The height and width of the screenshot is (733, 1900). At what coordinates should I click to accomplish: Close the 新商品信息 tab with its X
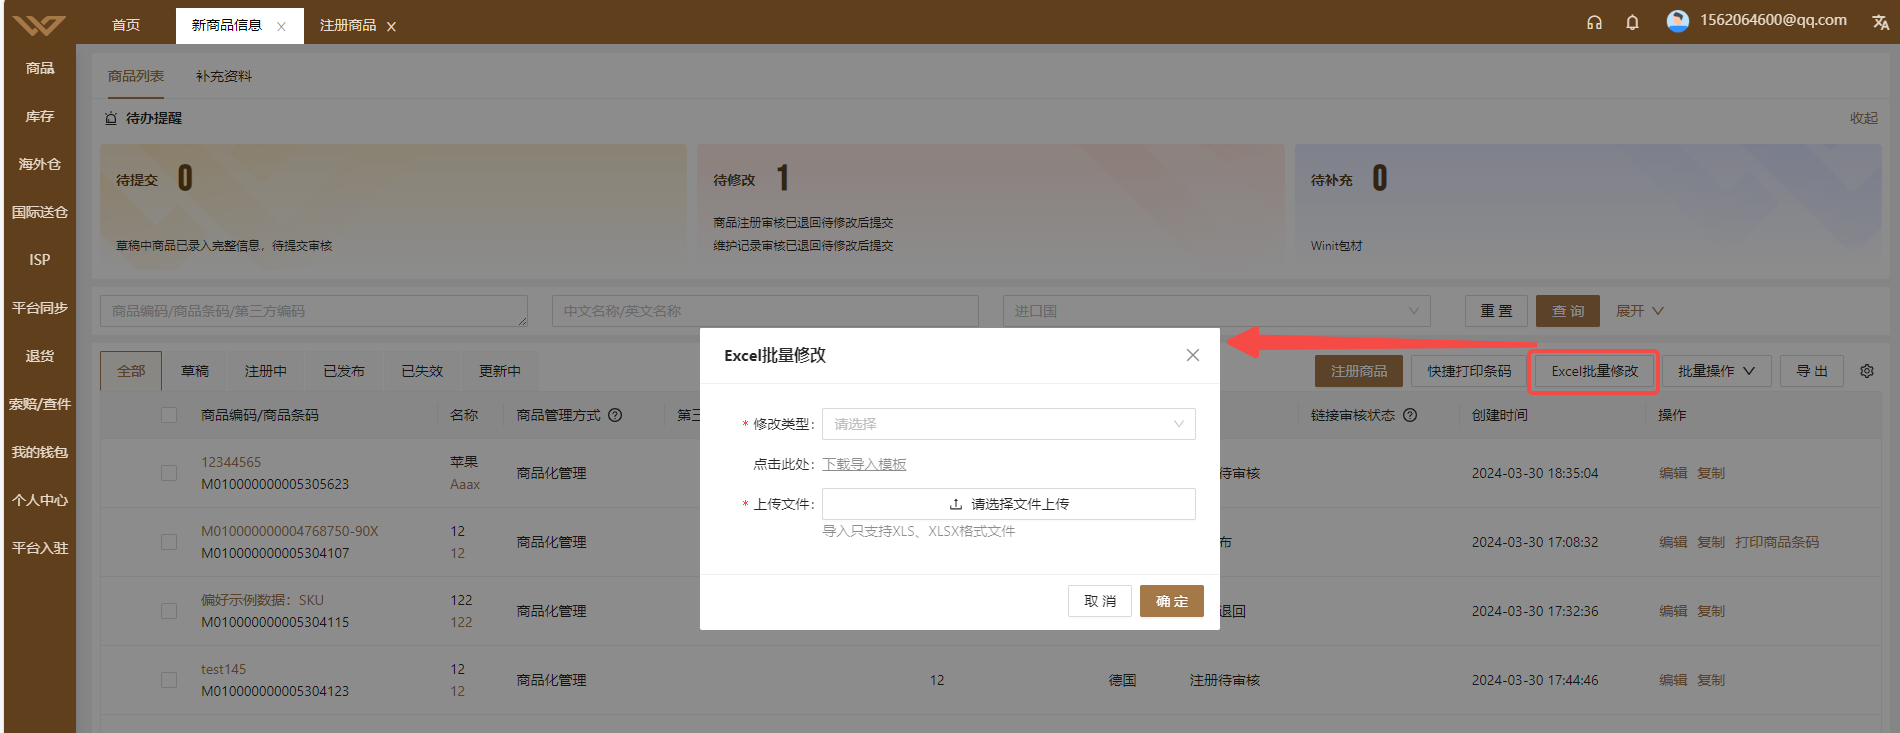(x=281, y=27)
